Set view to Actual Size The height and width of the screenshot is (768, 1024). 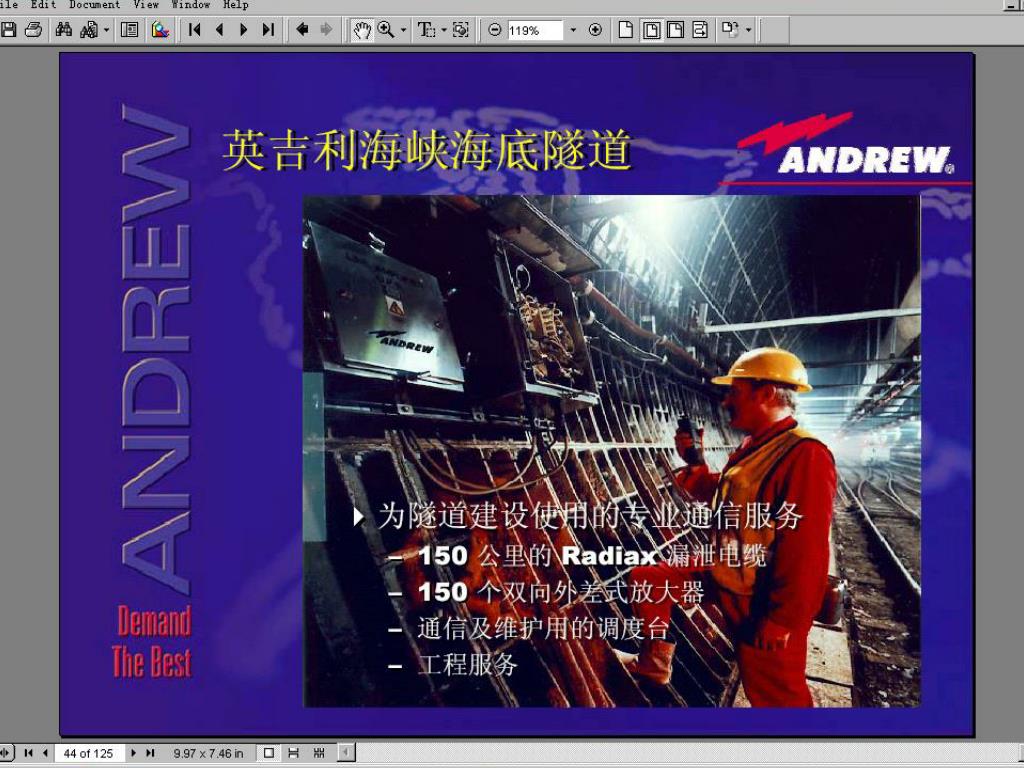(x=626, y=30)
